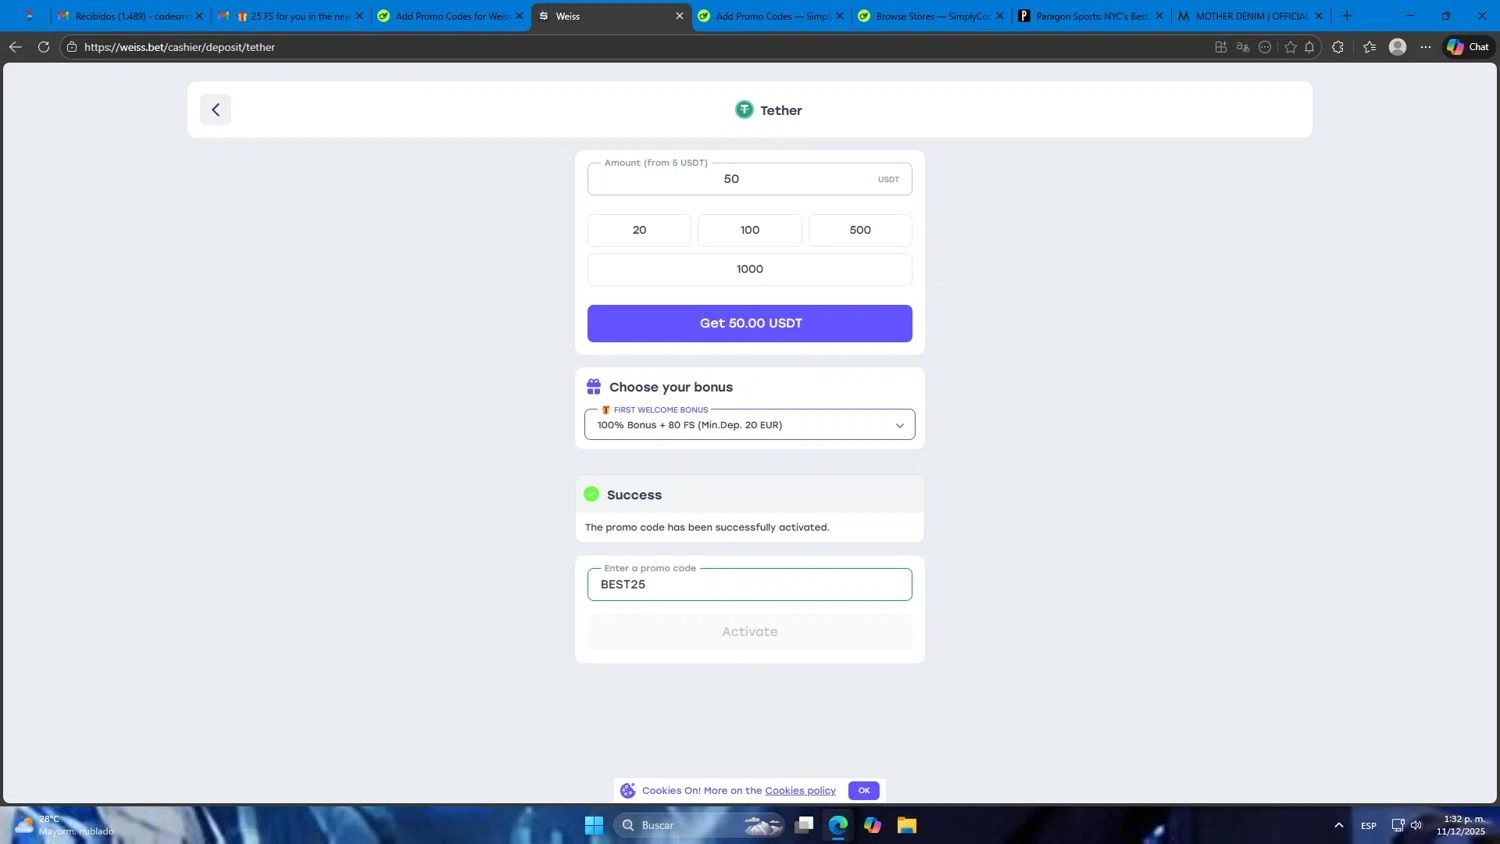Go back using the page's left chevron button
1500x844 pixels.
tap(215, 110)
